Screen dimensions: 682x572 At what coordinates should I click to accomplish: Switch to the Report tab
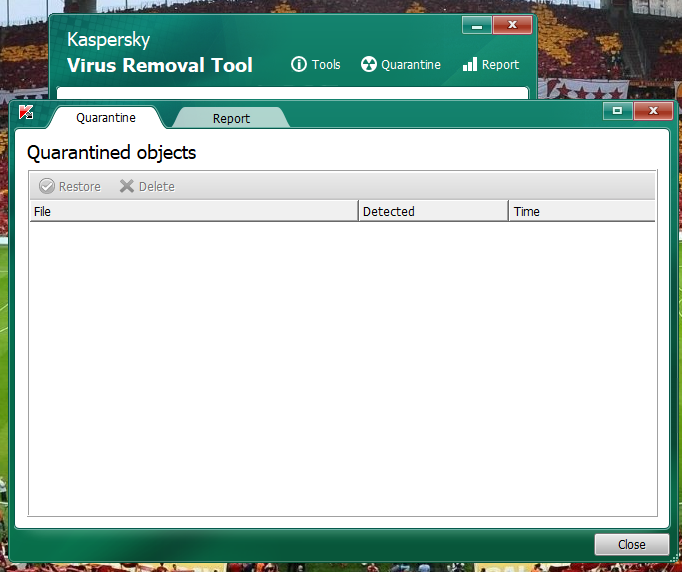[x=231, y=118]
